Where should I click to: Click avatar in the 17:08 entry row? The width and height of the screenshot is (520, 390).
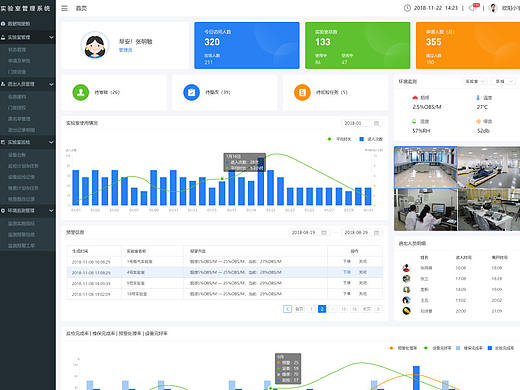[x=406, y=278]
